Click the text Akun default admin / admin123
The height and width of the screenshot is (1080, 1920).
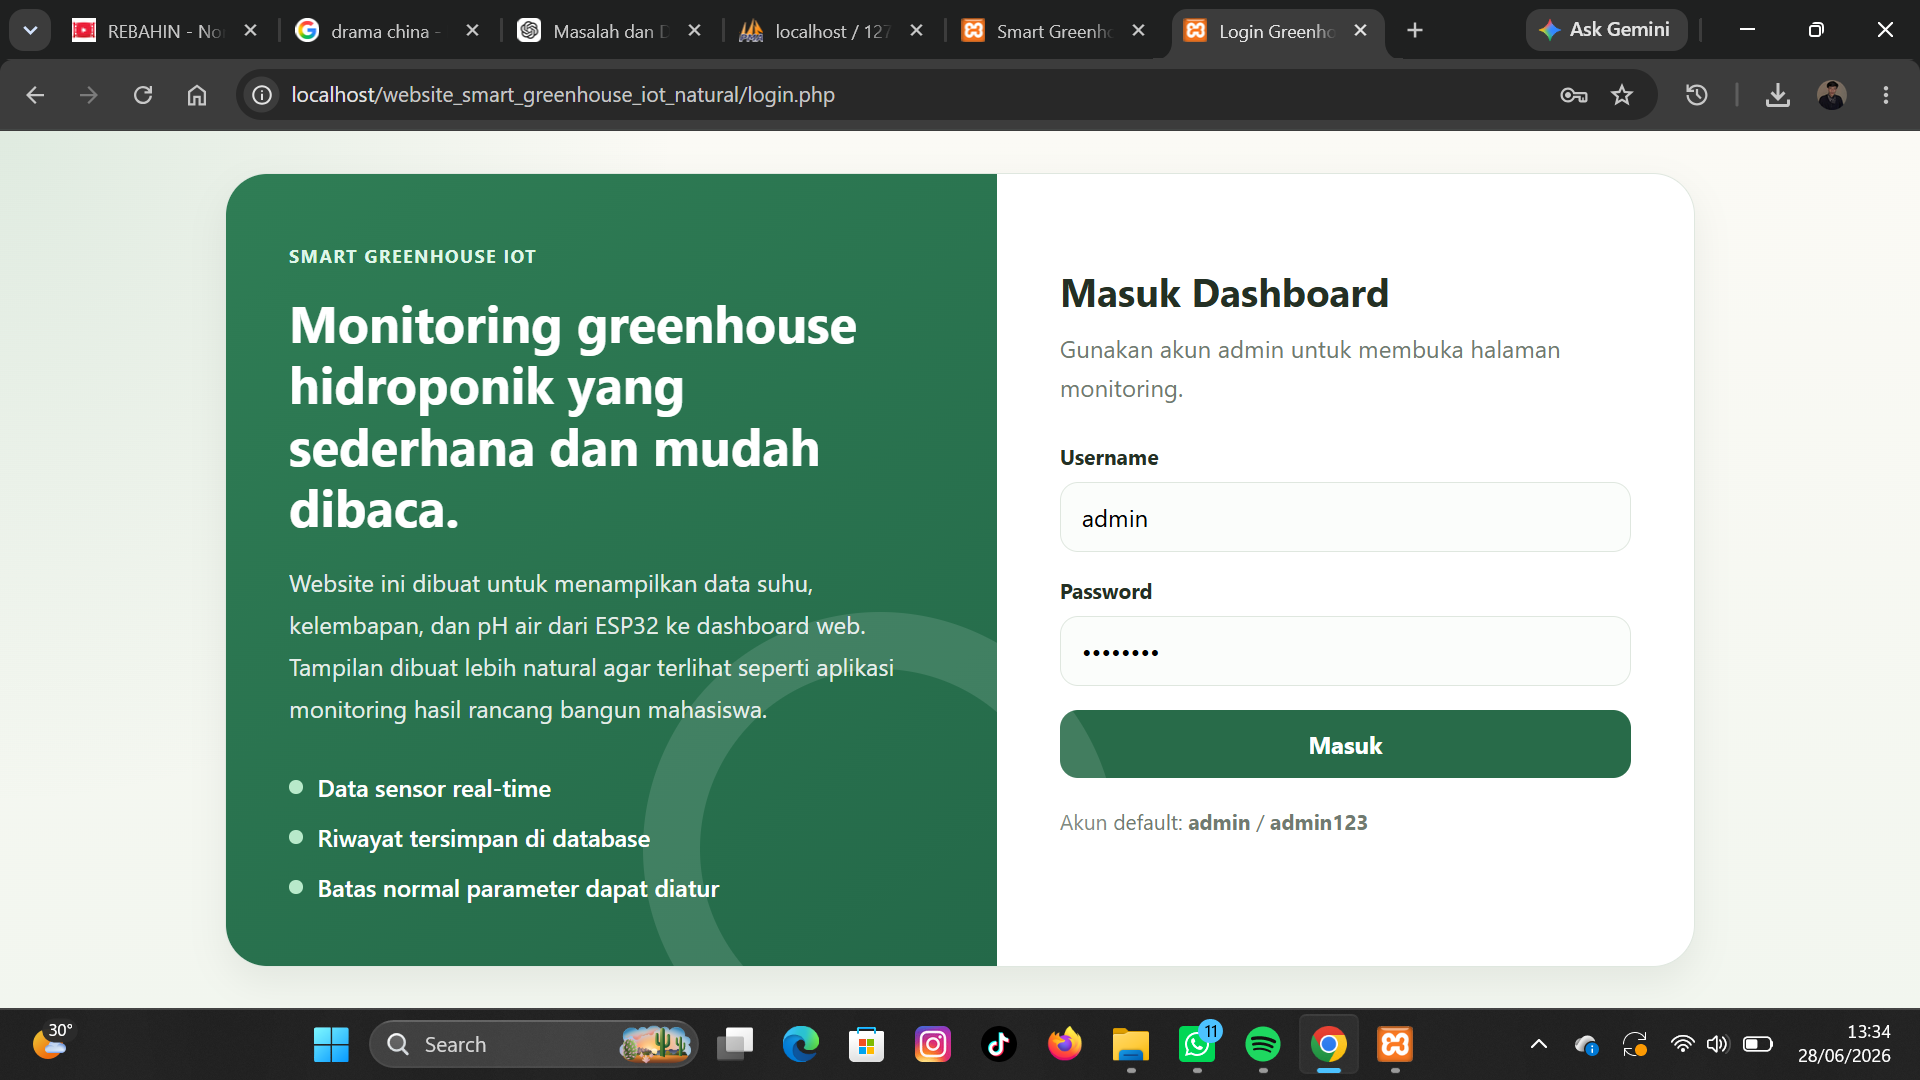(x=1214, y=822)
